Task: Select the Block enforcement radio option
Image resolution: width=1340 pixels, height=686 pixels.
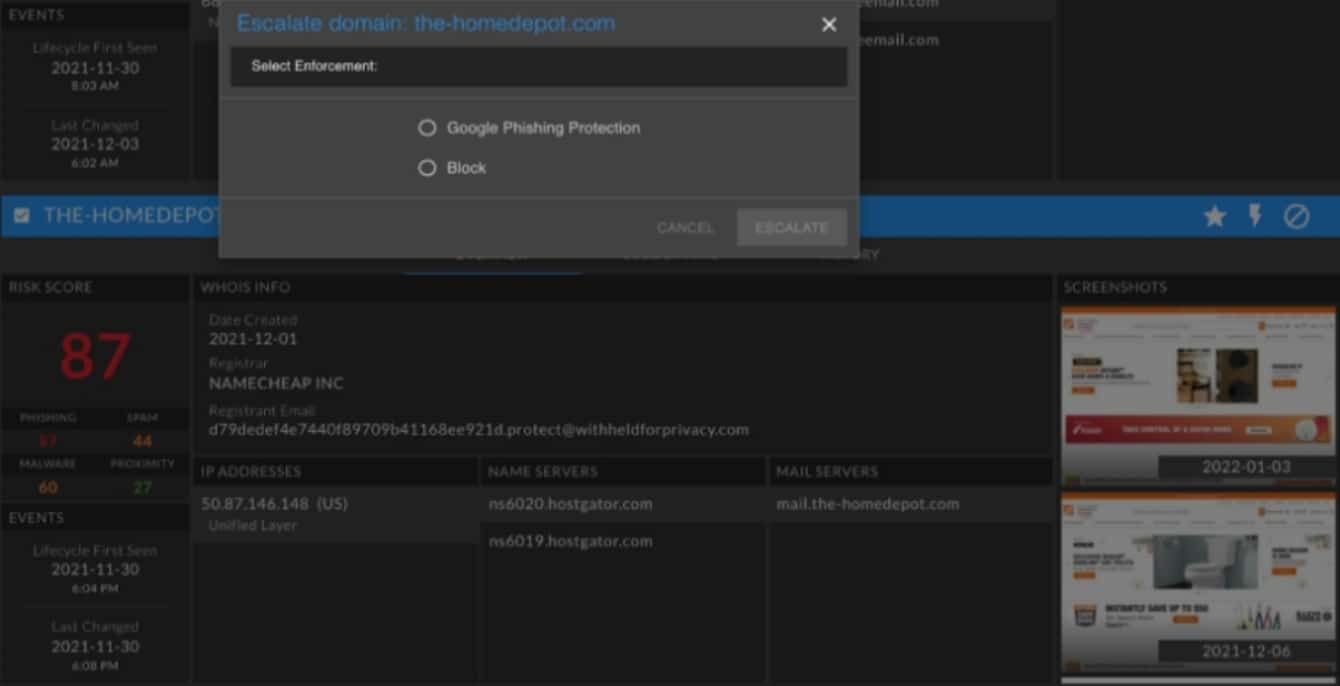Action: pyautogui.click(x=427, y=168)
